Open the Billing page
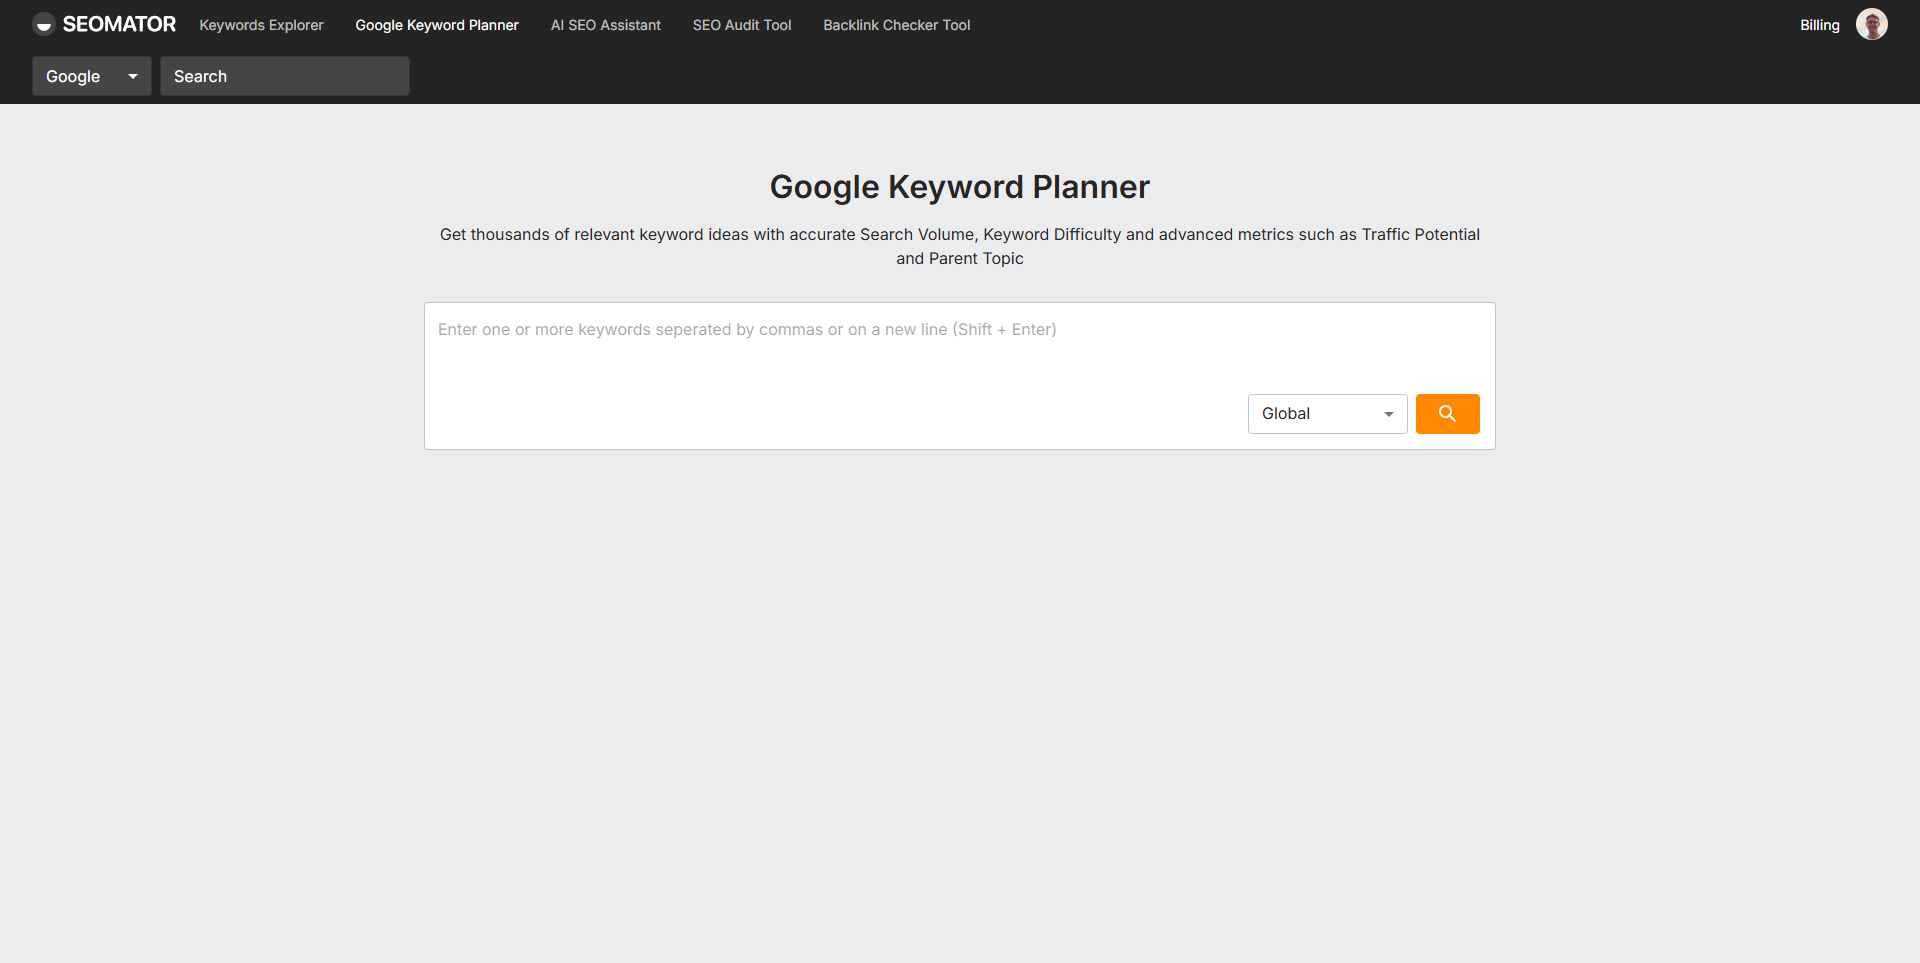This screenshot has height=963, width=1920. pos(1819,25)
